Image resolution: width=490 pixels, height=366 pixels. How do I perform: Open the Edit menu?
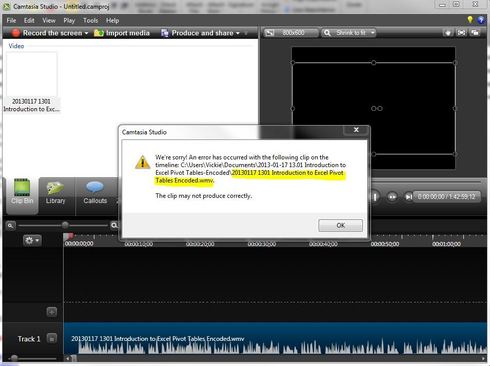29,21
